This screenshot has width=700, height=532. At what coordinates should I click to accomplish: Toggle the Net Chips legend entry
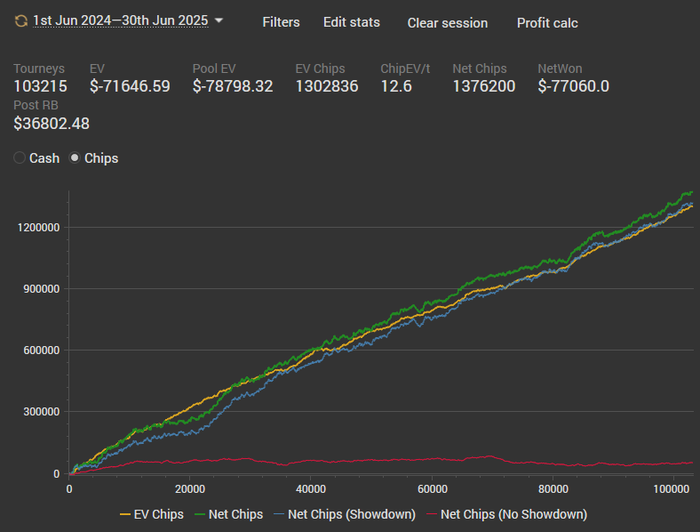229,514
